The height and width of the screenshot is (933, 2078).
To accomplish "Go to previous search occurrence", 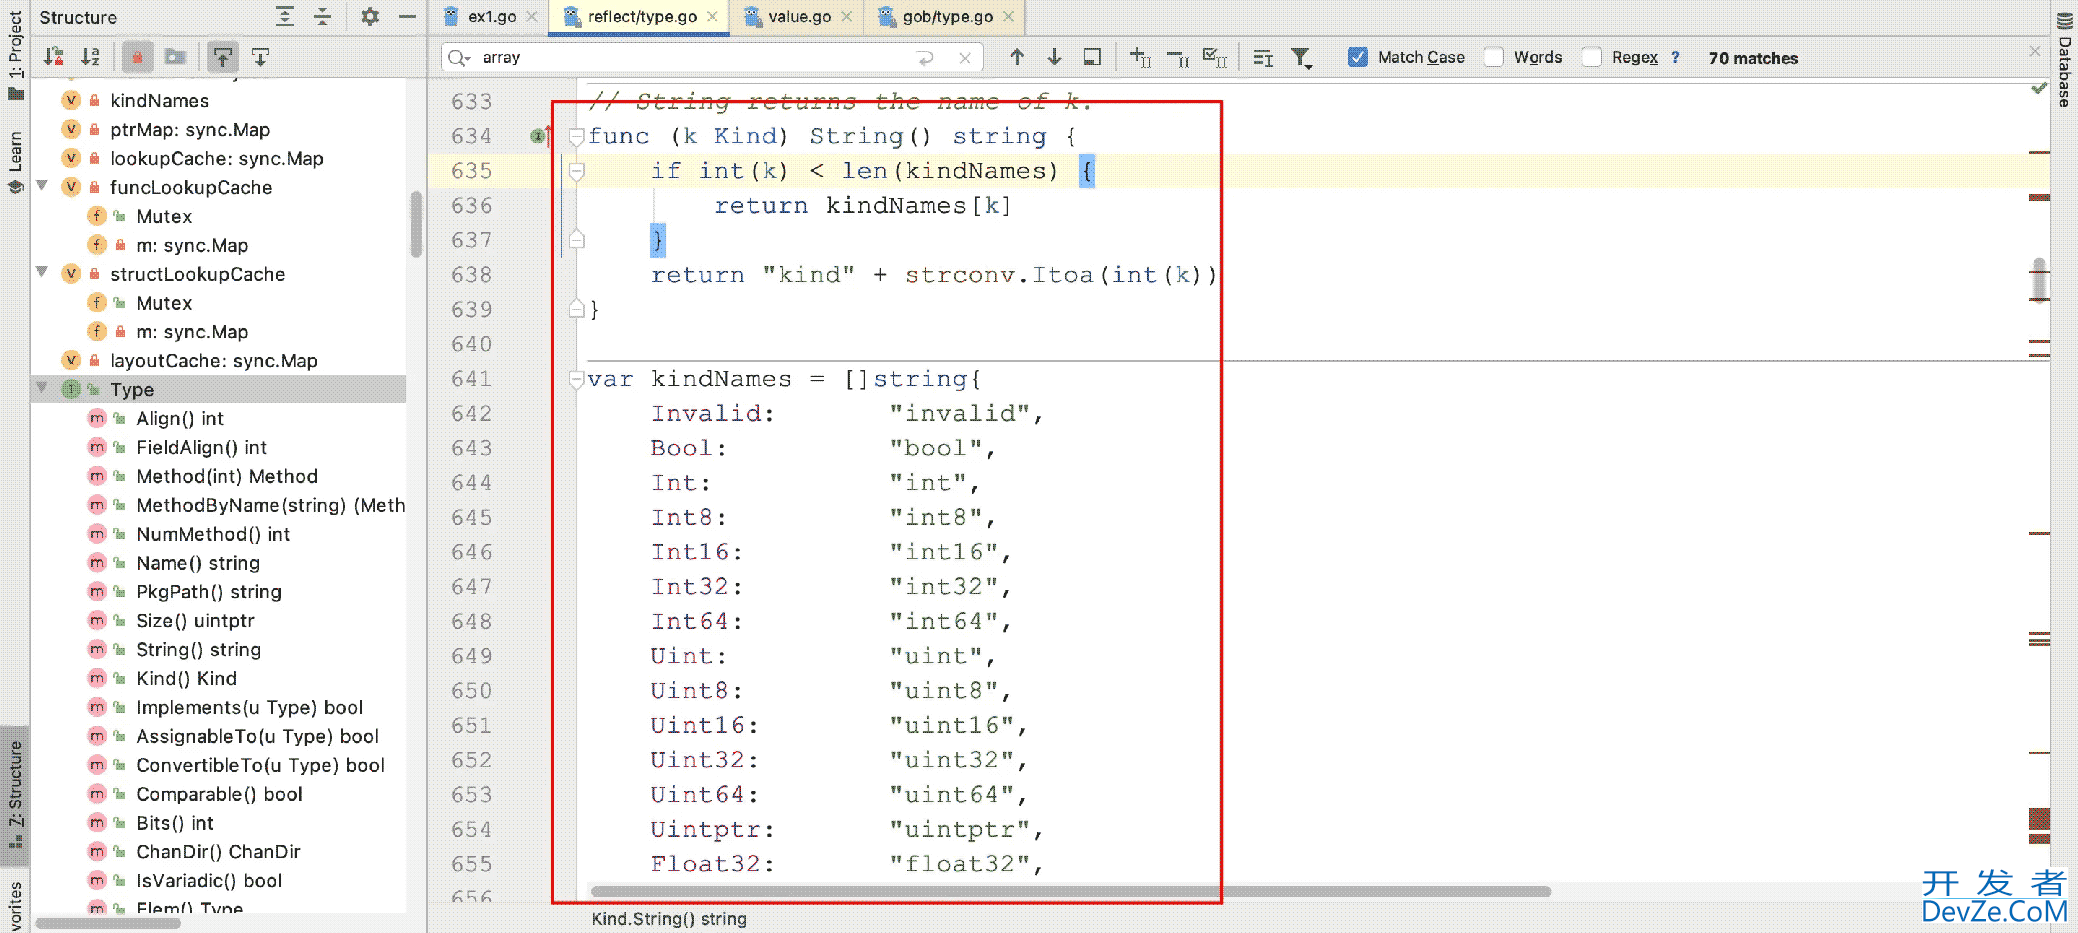I will pyautogui.click(x=1017, y=57).
